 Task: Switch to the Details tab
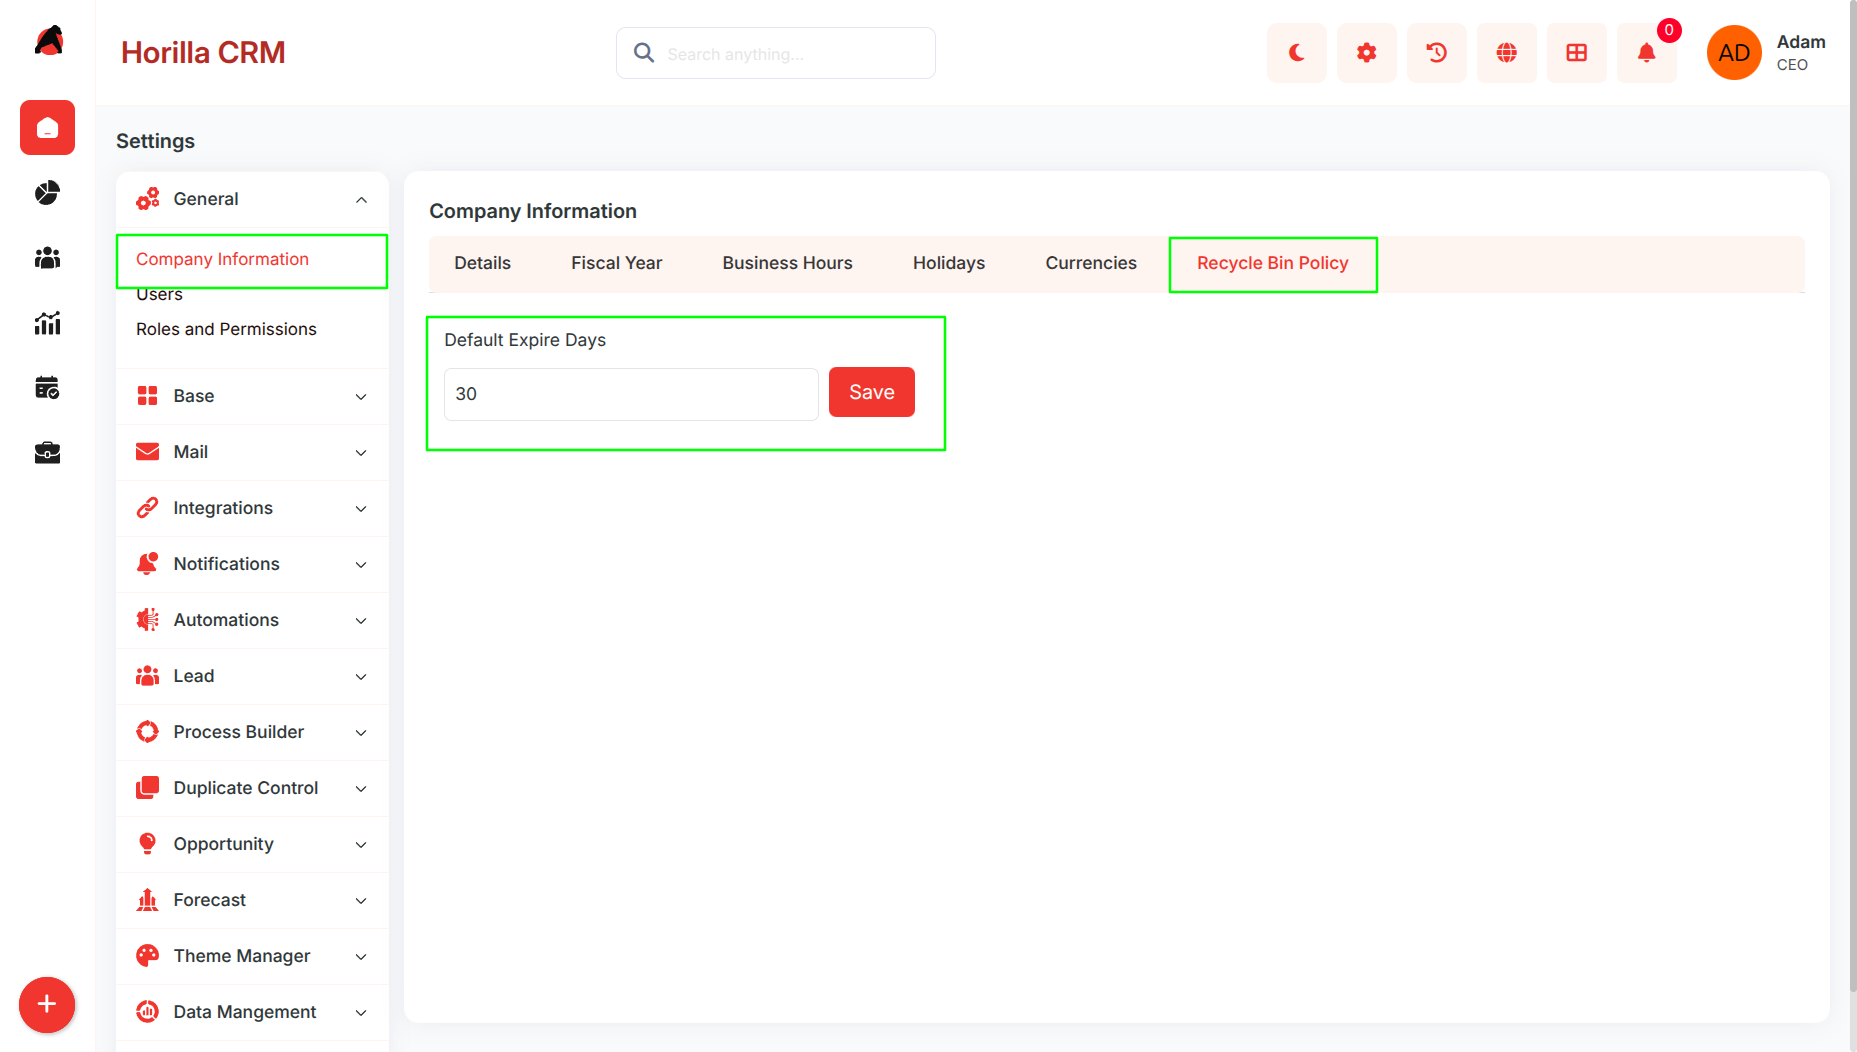tap(482, 263)
